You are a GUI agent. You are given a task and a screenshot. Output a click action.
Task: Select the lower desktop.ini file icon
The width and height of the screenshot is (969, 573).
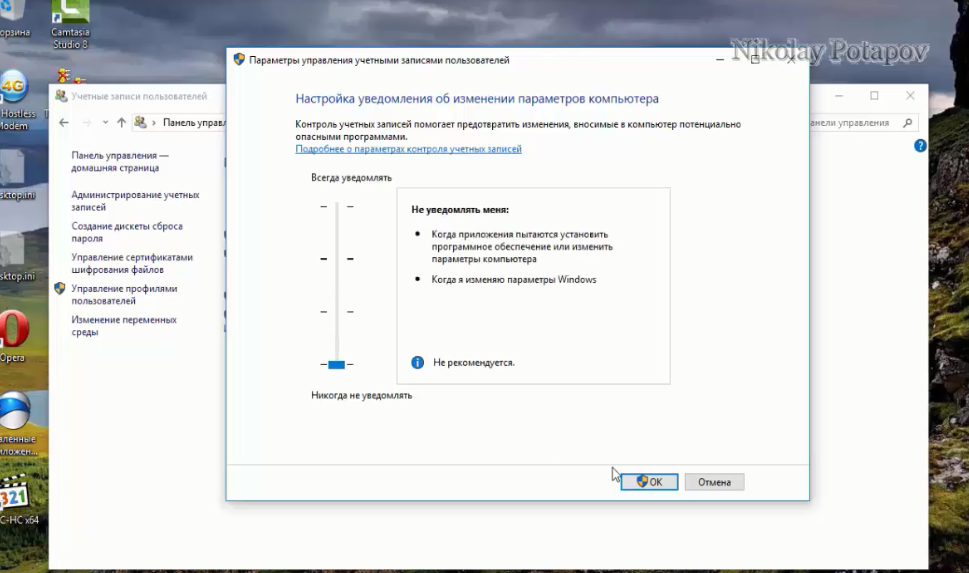(x=15, y=257)
